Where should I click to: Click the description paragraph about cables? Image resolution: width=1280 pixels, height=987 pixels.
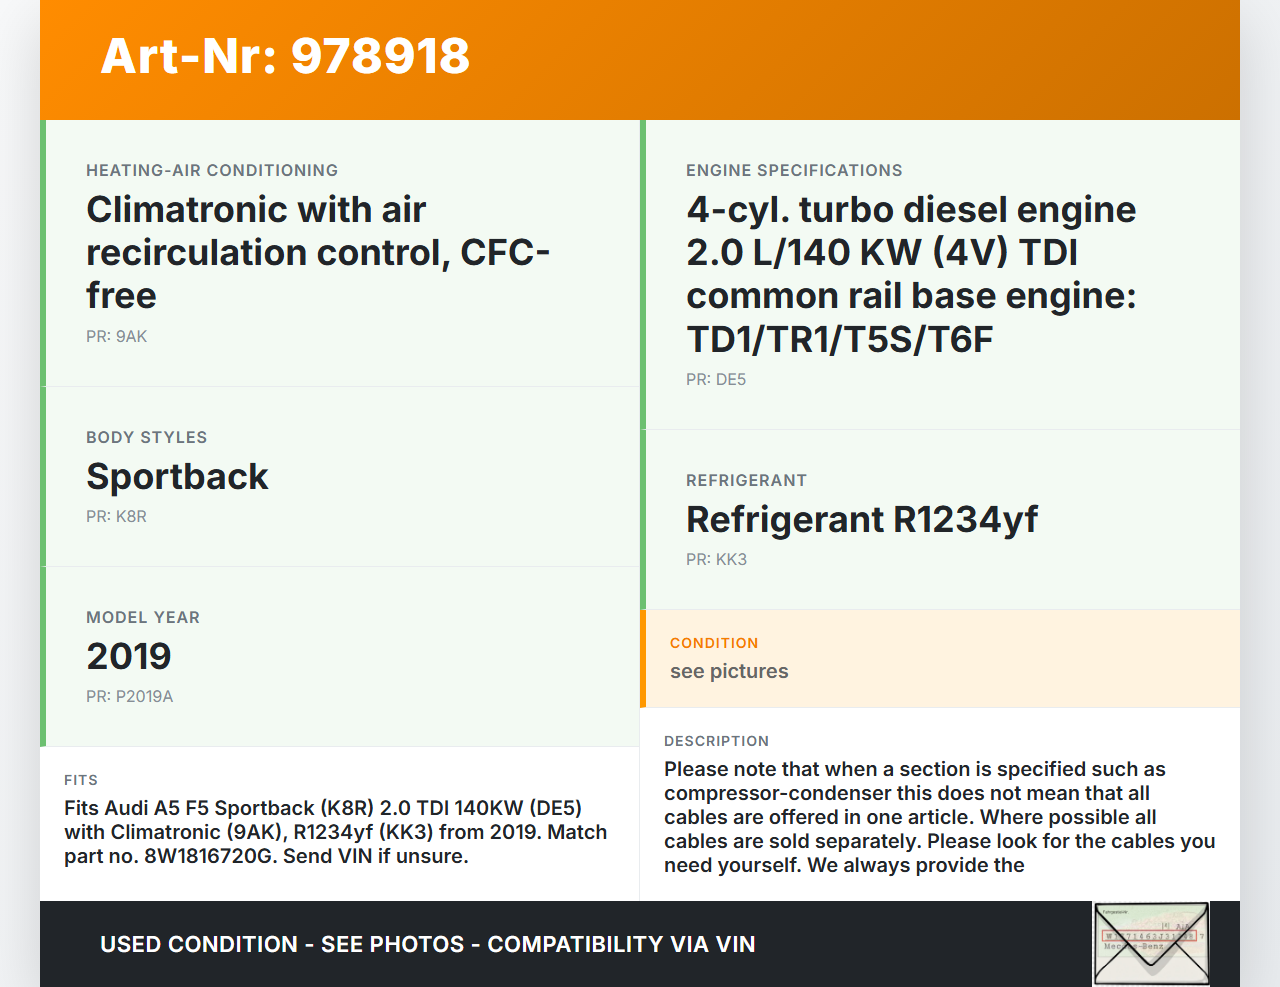coord(939,817)
